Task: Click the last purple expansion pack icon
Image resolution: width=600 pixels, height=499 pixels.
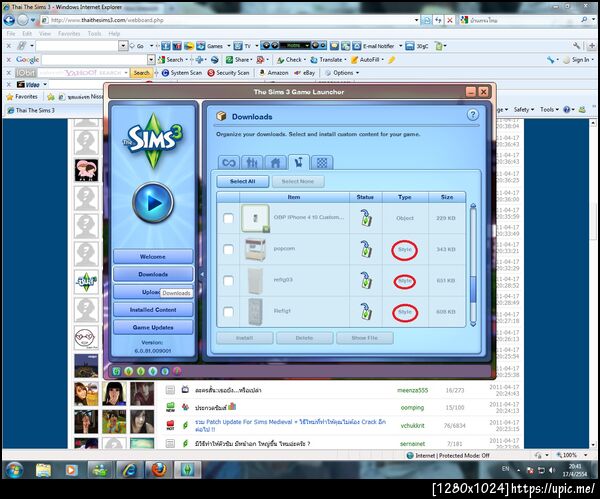Action: tap(177, 371)
